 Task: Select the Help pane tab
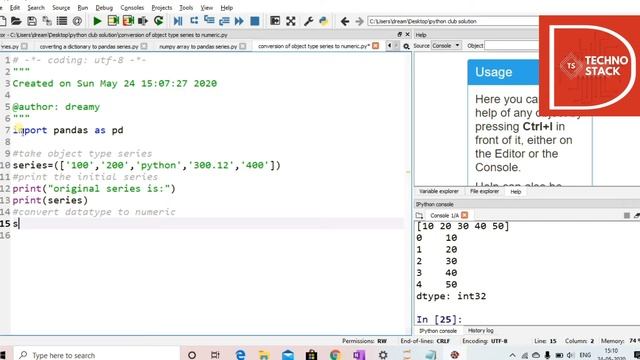pyautogui.click(x=516, y=192)
